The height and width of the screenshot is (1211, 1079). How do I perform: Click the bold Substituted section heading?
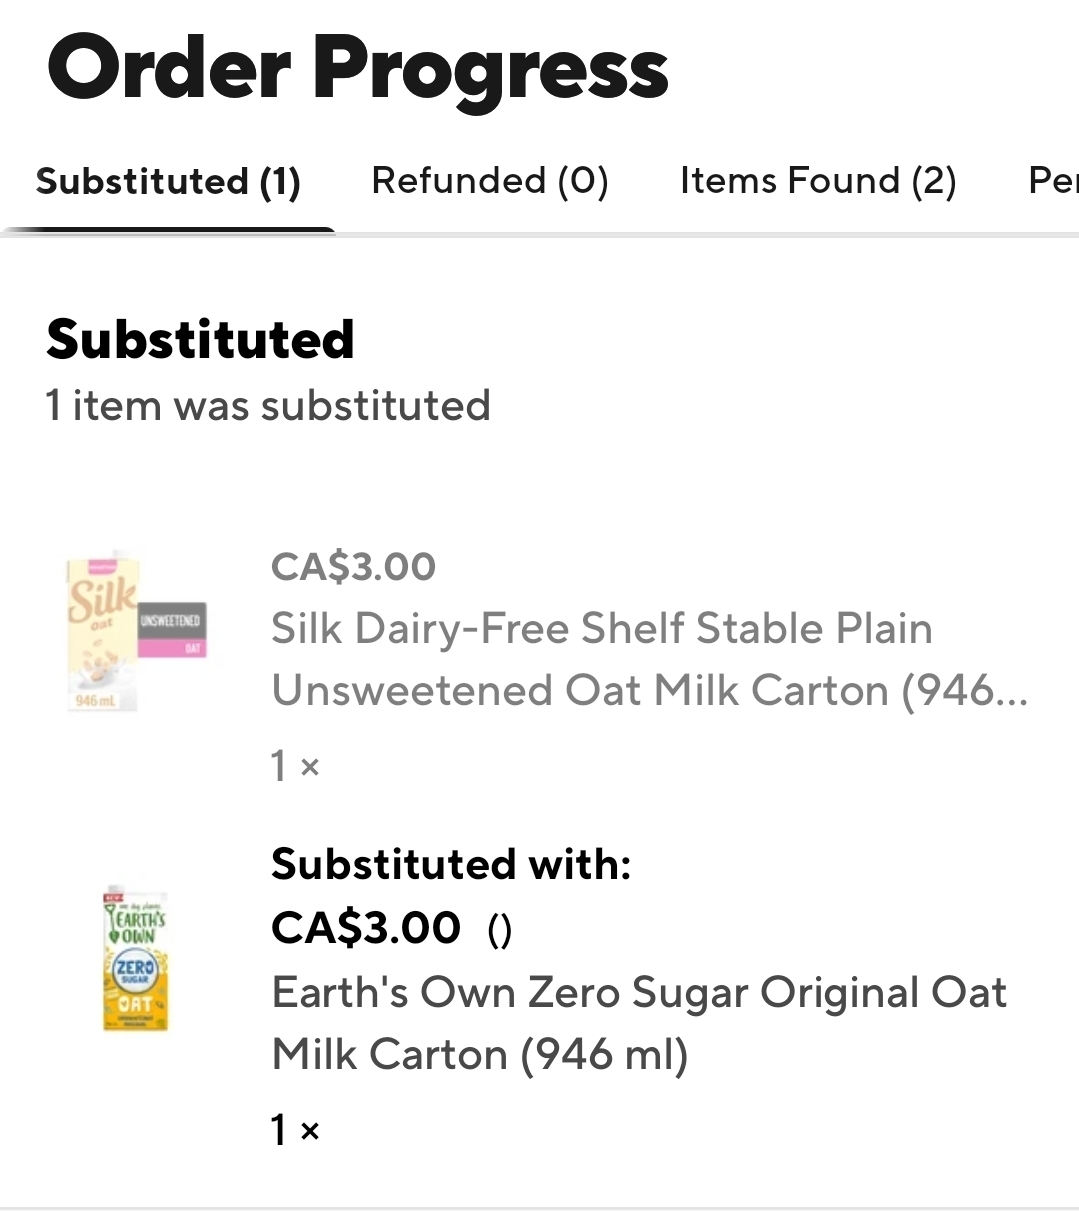[200, 339]
